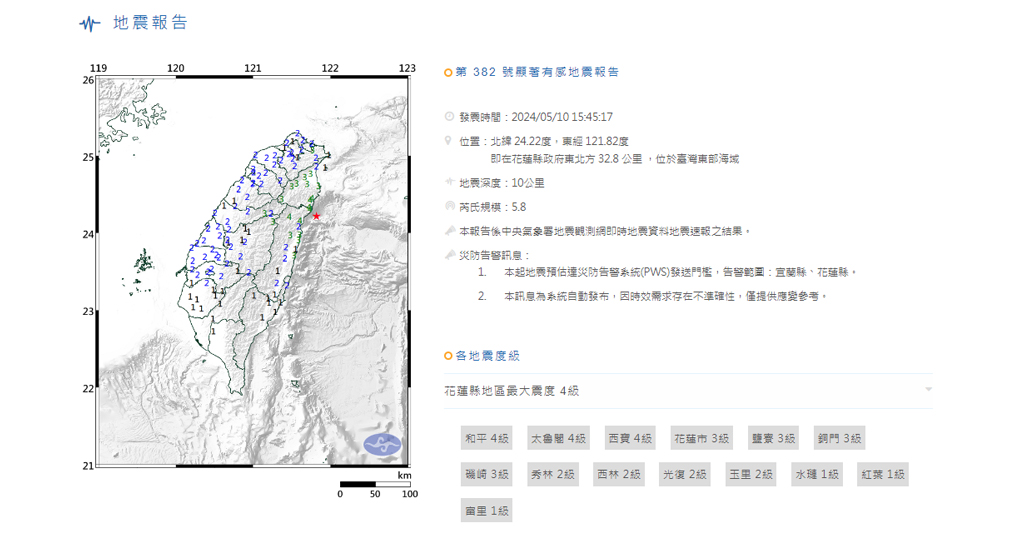Select the 和平 4級 station chip
Image resolution: width=1024 pixels, height=539 pixels.
click(x=487, y=438)
